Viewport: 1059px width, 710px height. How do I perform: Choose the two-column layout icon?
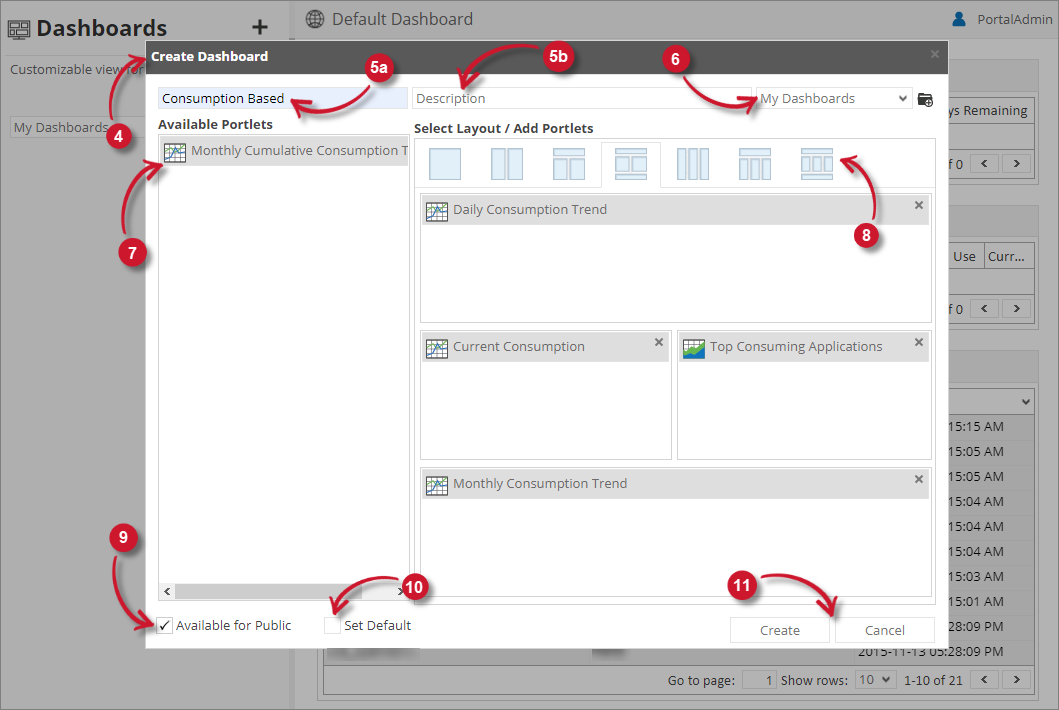tap(507, 163)
